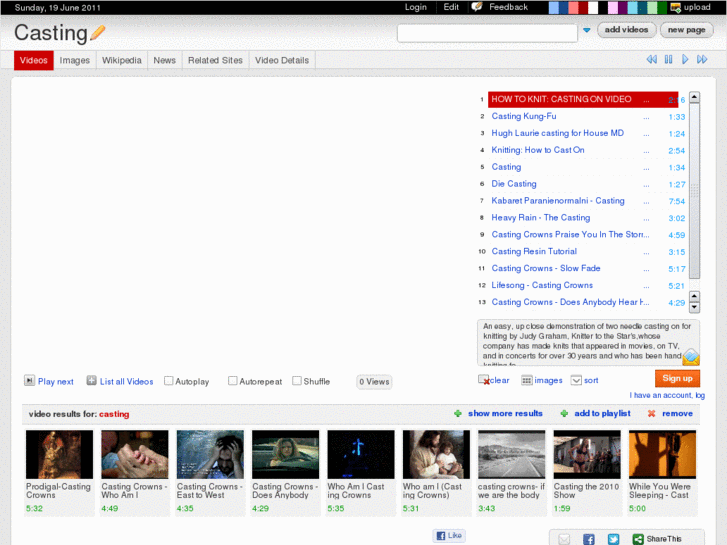Enable the Autorepeat checkbox

tap(233, 381)
